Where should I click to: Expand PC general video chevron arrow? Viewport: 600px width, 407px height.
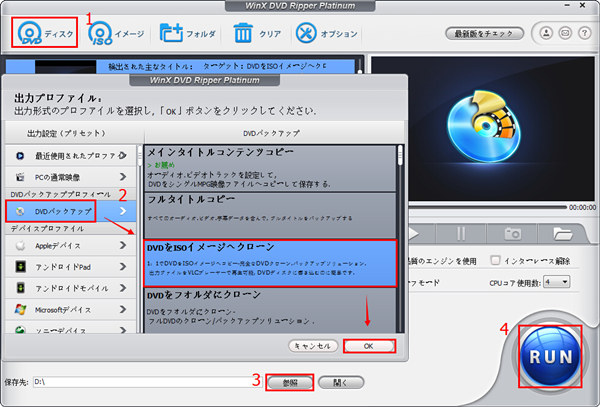click(x=123, y=177)
